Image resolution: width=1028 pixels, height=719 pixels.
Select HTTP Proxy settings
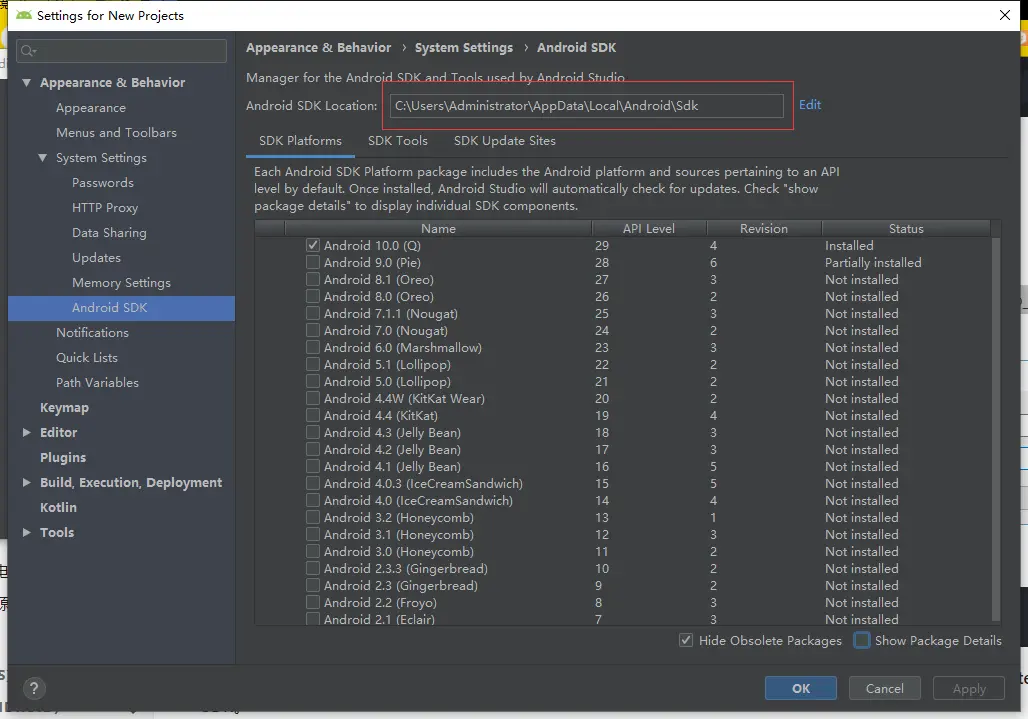click(105, 208)
